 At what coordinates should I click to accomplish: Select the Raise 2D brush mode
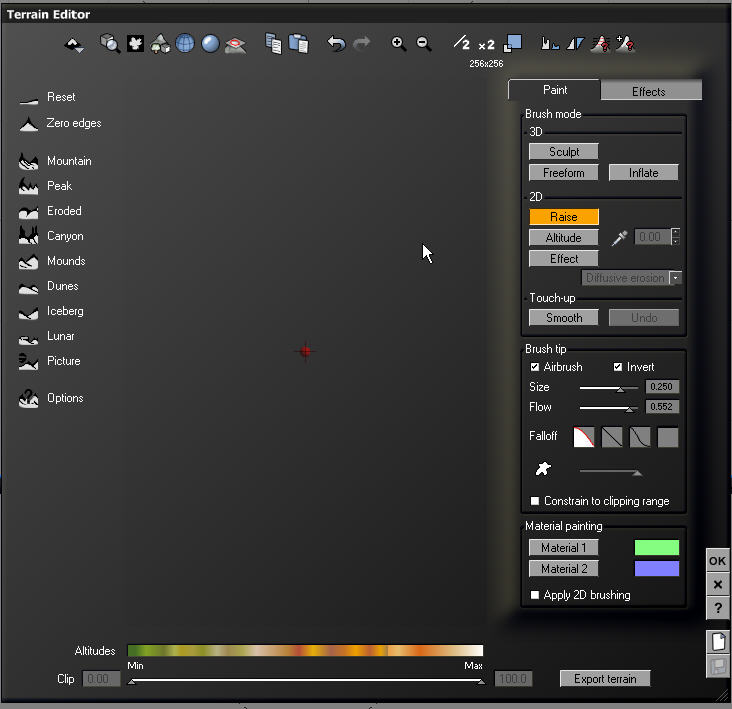pyautogui.click(x=563, y=217)
